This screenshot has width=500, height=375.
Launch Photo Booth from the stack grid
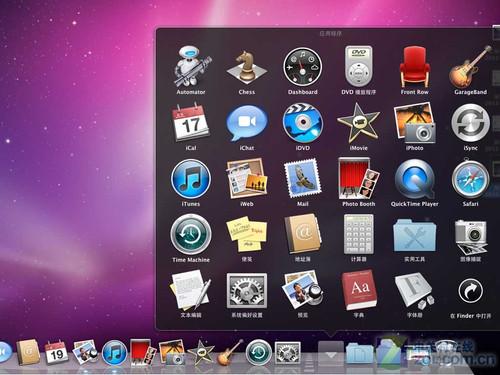tap(358, 179)
